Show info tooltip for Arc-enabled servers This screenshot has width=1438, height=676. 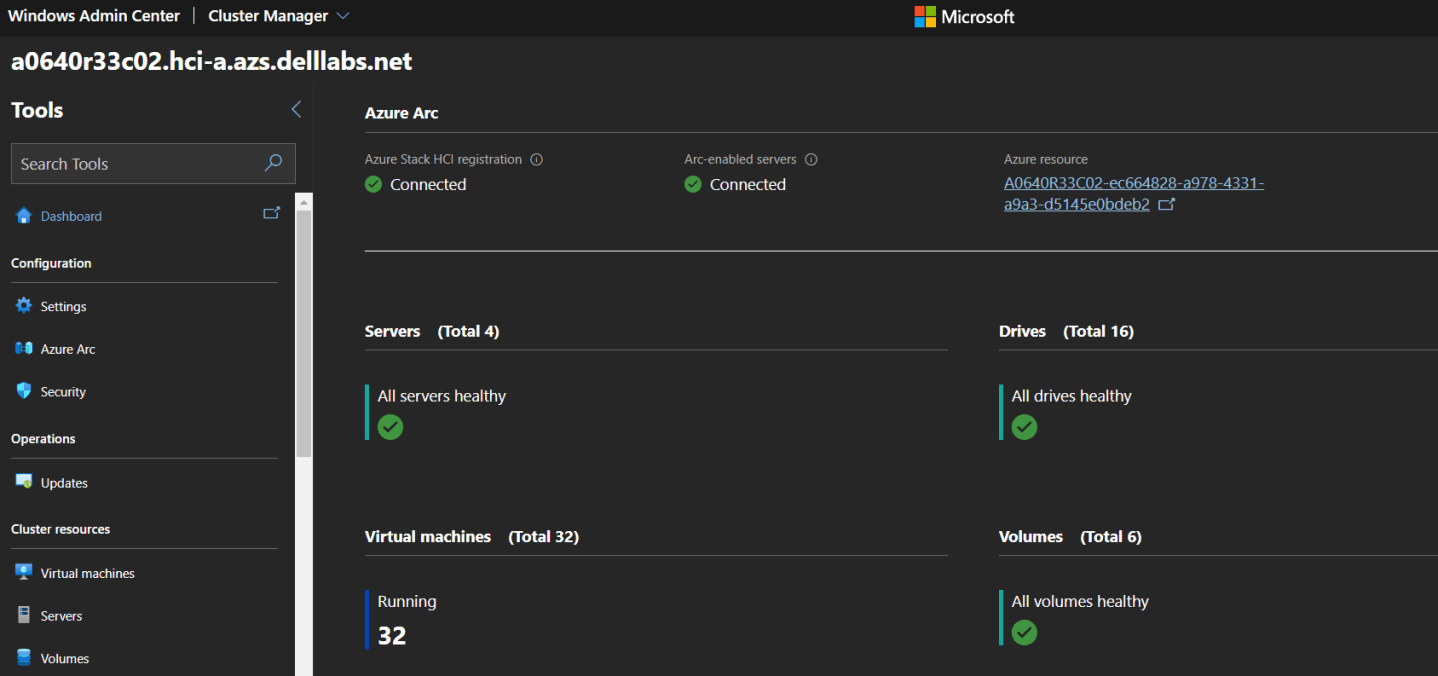coord(811,159)
